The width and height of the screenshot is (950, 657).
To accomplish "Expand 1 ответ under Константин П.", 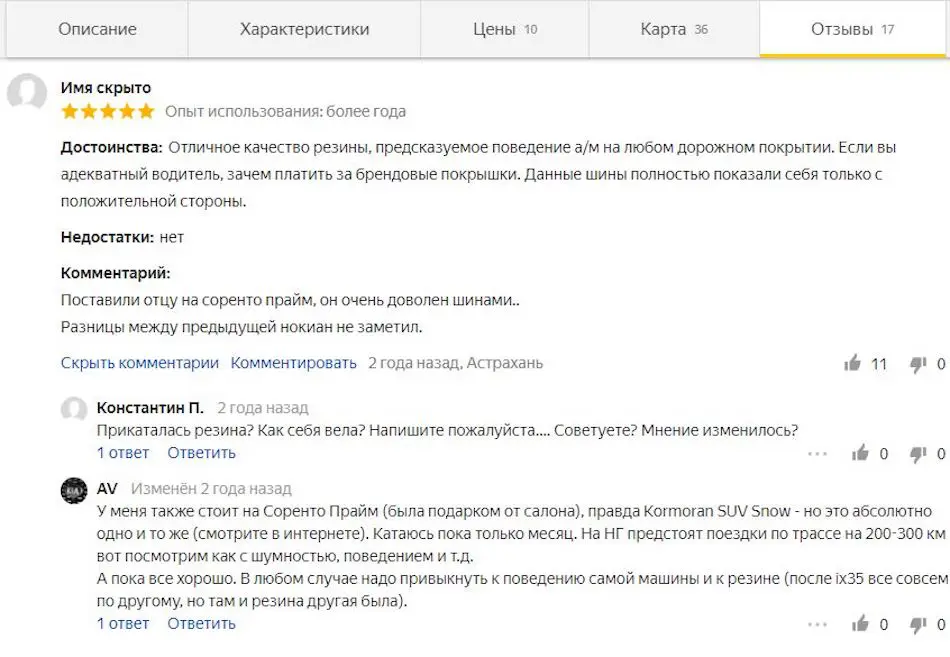I will click(123, 453).
